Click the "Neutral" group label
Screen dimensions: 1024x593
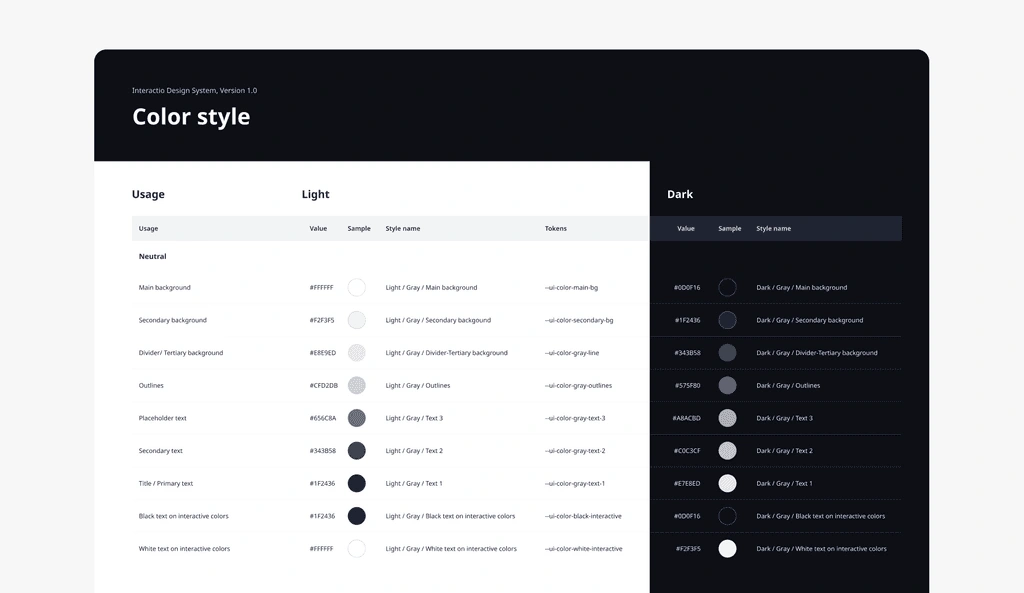[152, 256]
